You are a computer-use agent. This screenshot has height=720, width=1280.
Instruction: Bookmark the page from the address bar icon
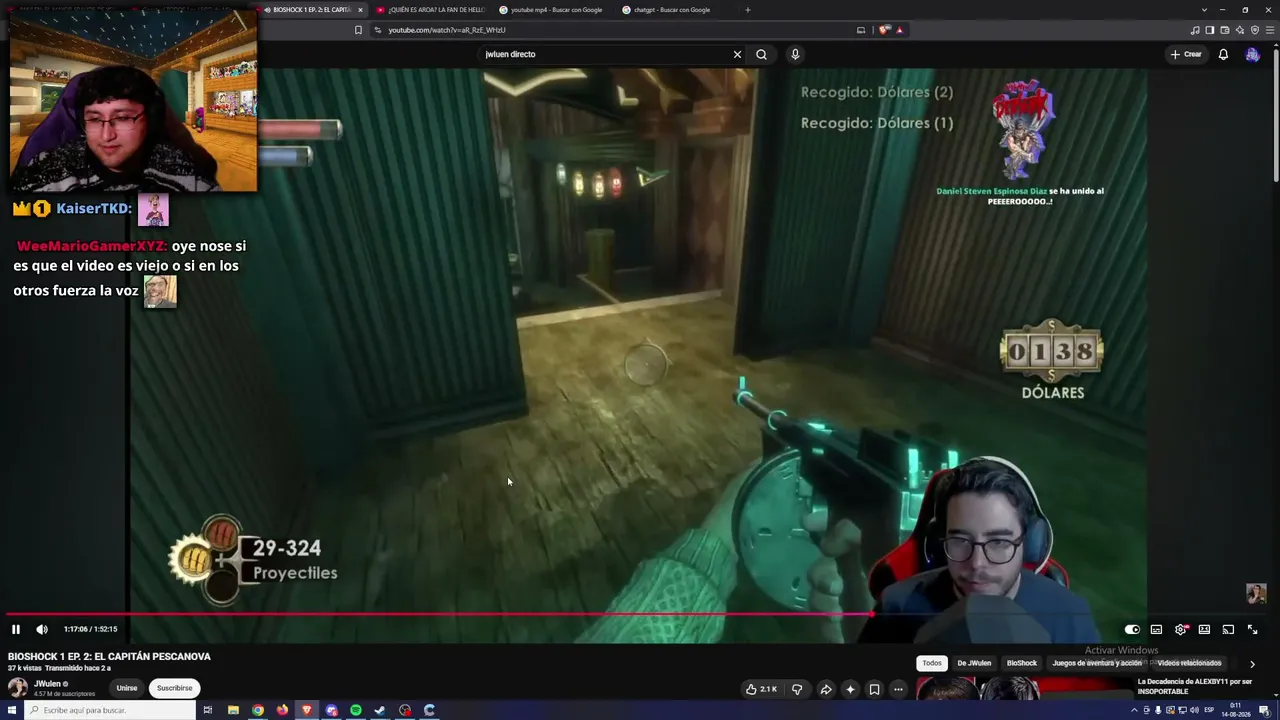point(358,30)
